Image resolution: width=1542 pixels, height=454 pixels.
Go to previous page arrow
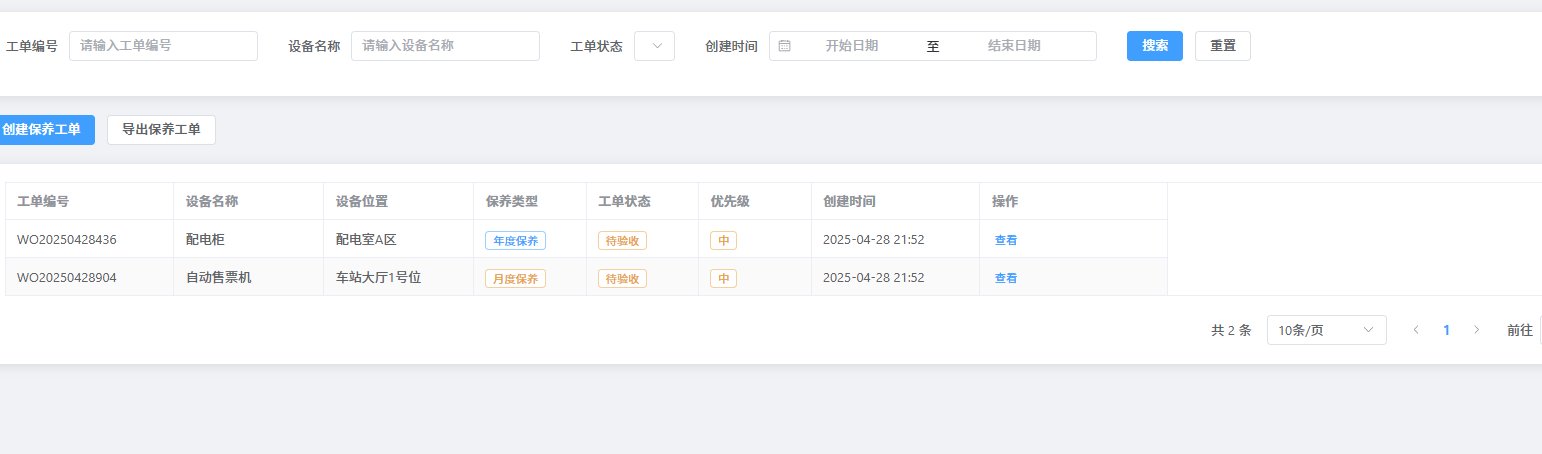pyautogui.click(x=1416, y=330)
